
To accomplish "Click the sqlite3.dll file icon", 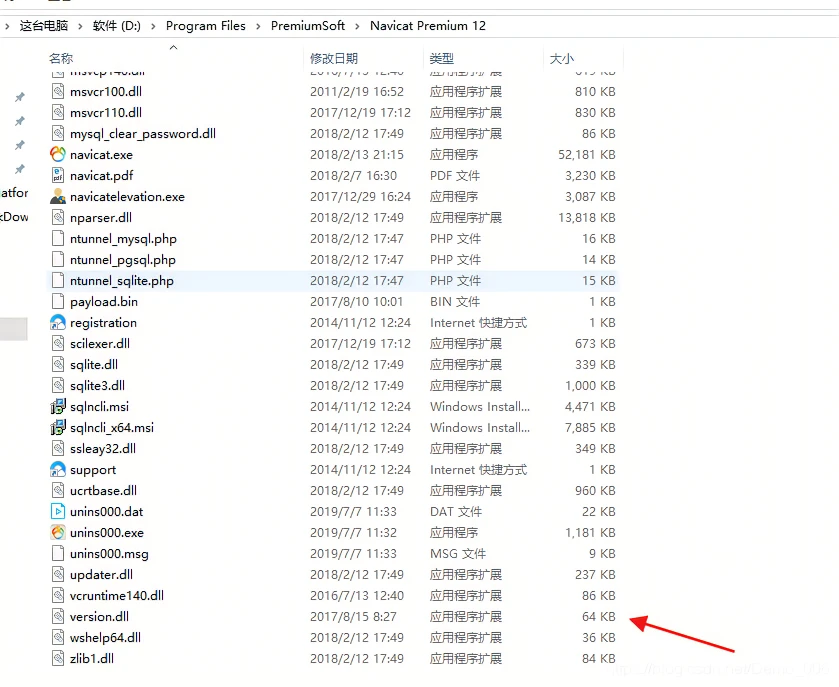I will click(58, 385).
